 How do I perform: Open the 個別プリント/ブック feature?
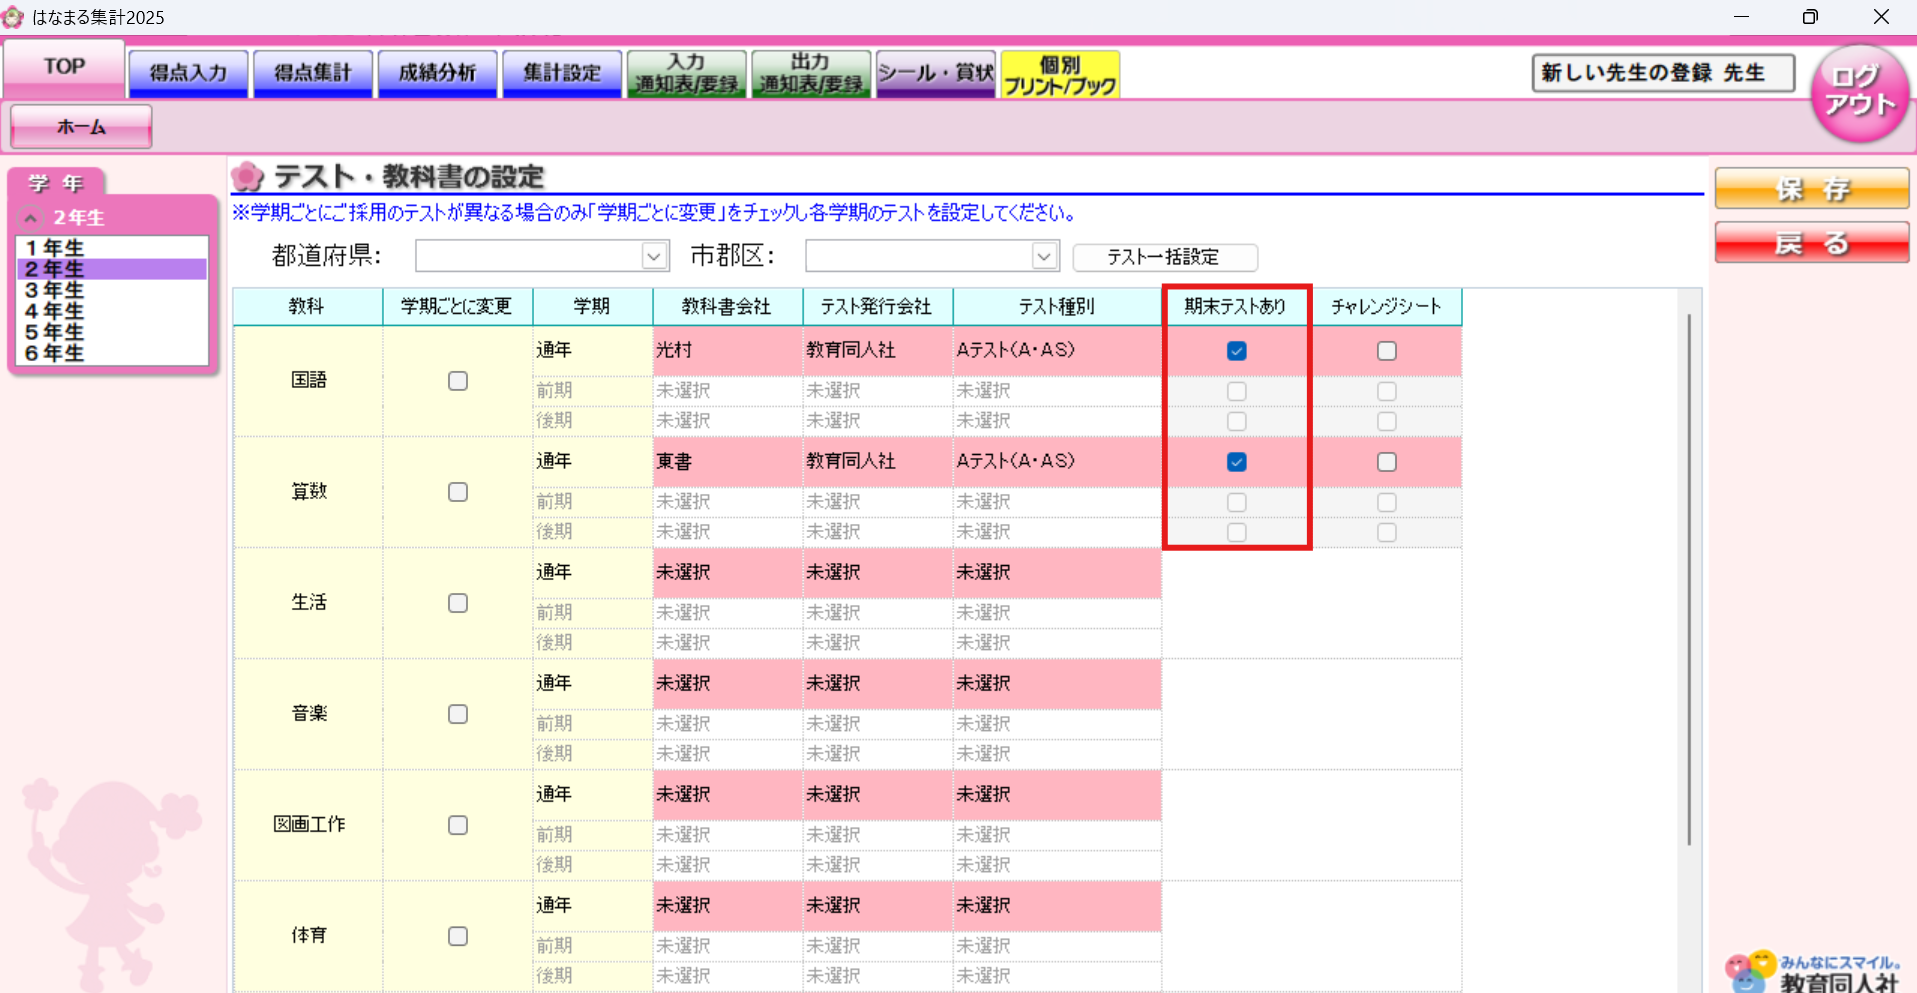coord(1059,73)
